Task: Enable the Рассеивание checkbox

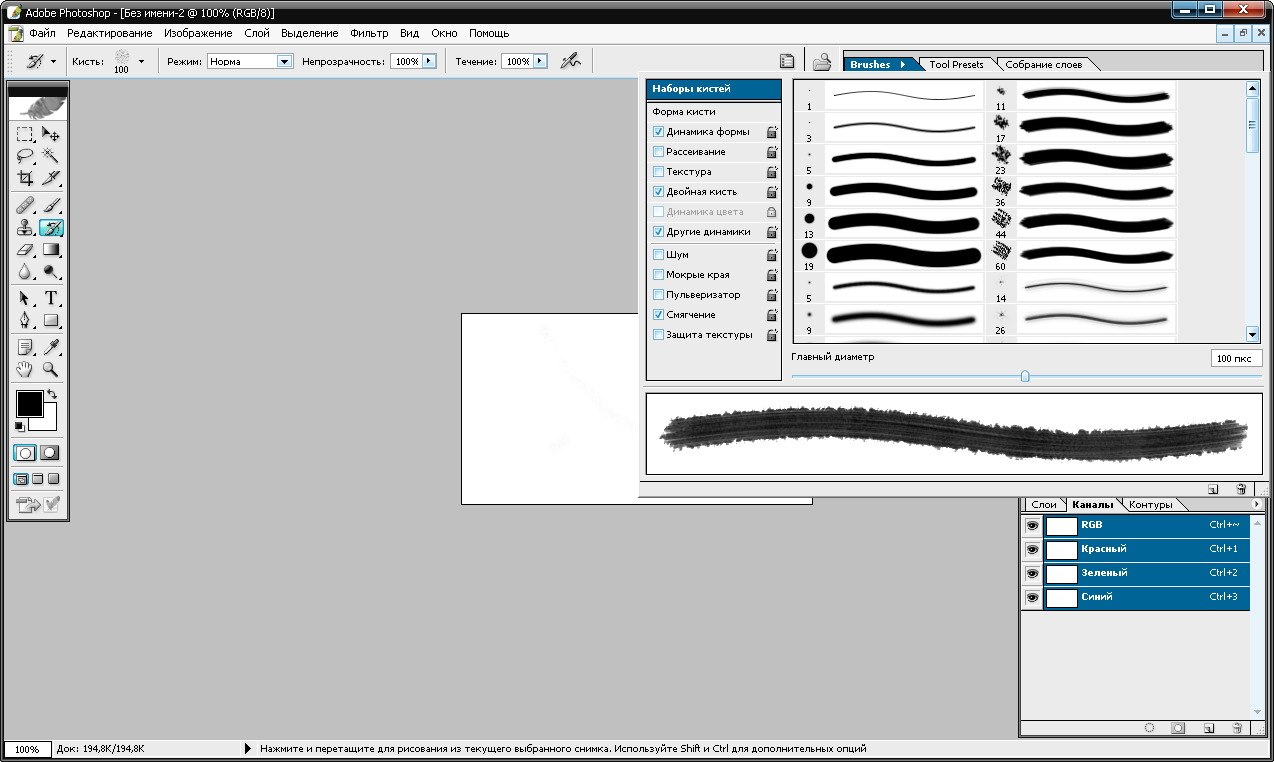Action: coord(658,152)
